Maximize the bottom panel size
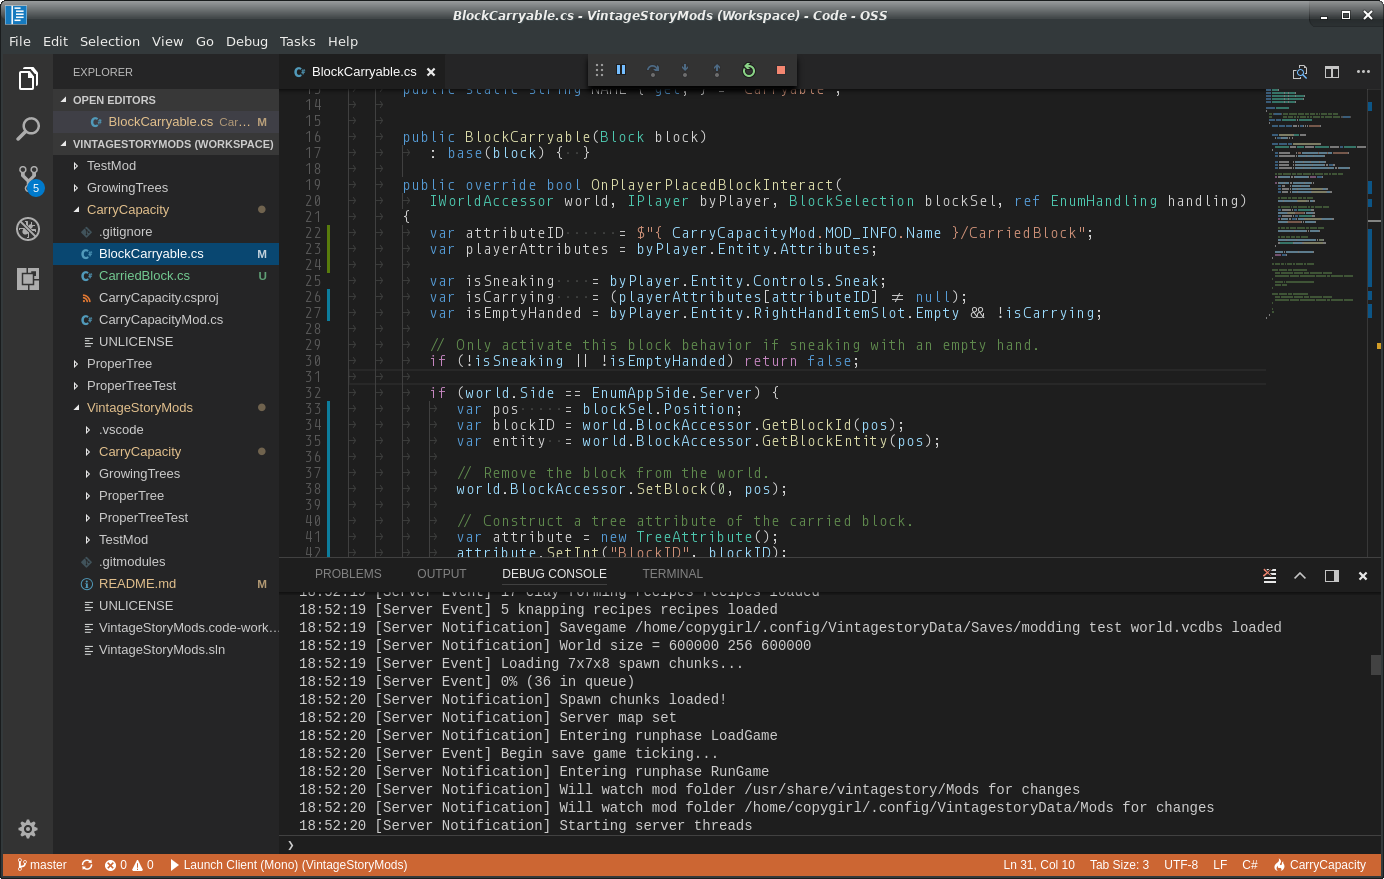 pyautogui.click(x=1300, y=575)
